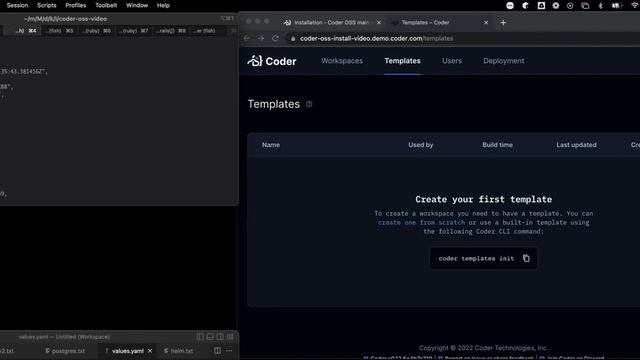
Task: Select the terminal tab with shortcut ⌘7
Action: [133, 31]
